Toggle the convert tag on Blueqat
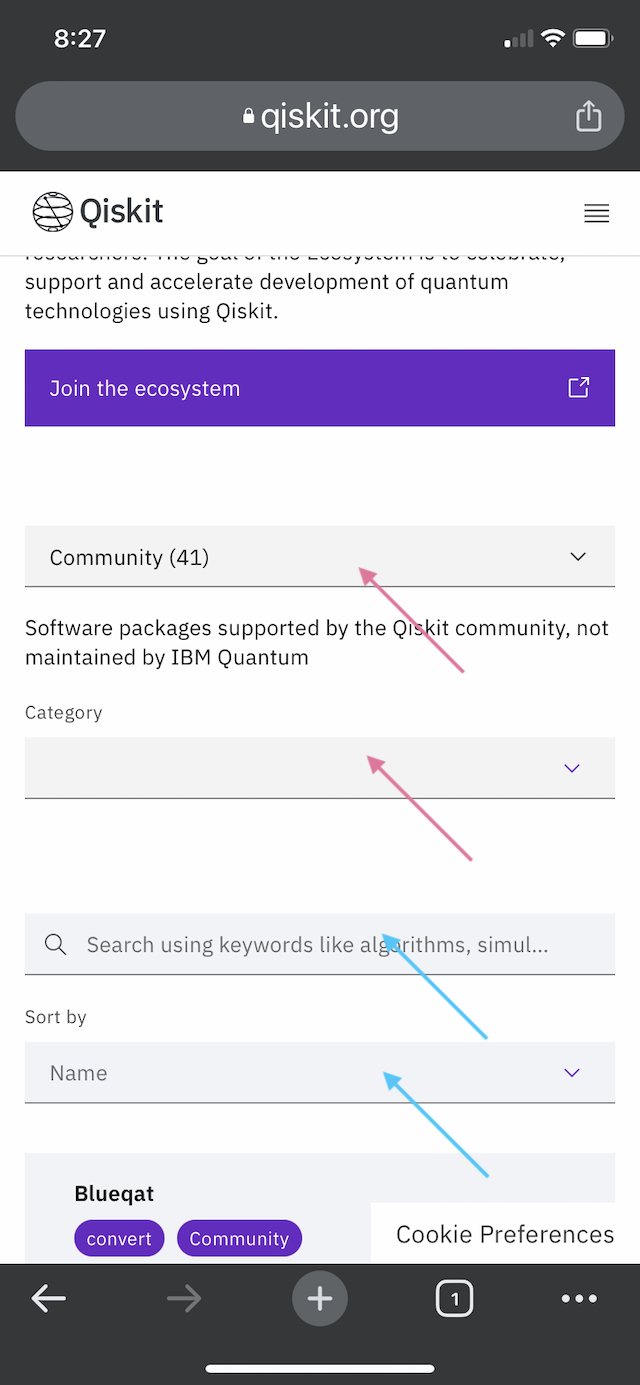The height and width of the screenshot is (1385, 640). tap(118, 1238)
